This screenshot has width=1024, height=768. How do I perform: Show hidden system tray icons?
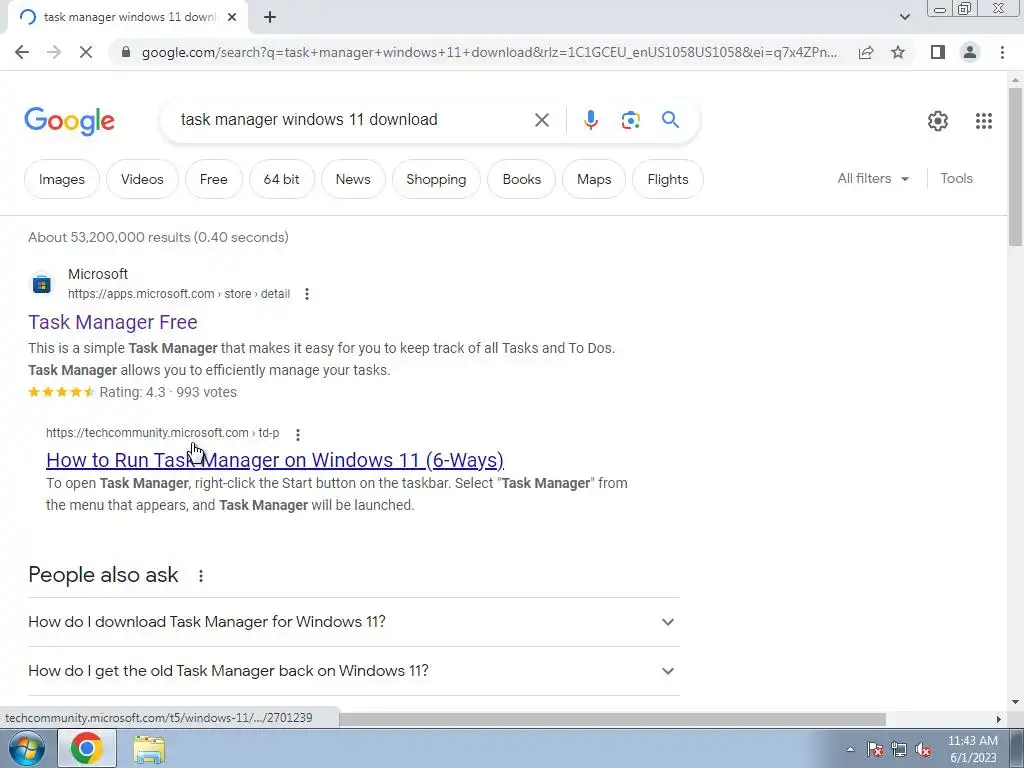coord(850,750)
